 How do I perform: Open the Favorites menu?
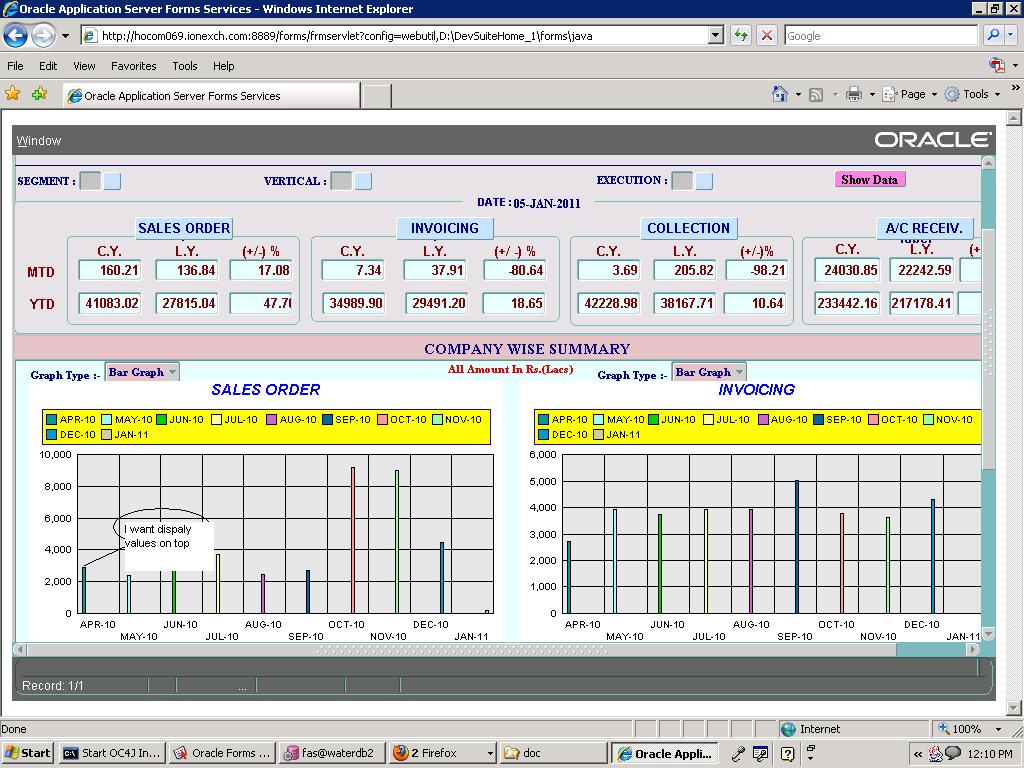point(134,66)
